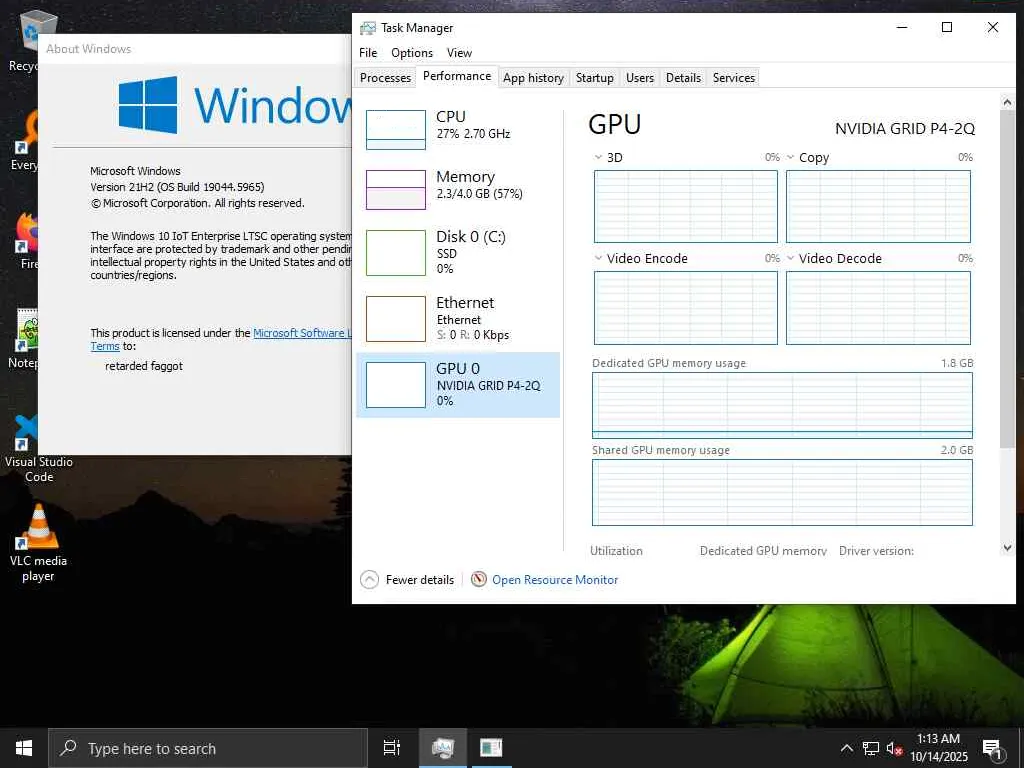This screenshot has width=1024, height=768.
Task: Click Microsoft Software License link in About Windows
Action: (302, 333)
